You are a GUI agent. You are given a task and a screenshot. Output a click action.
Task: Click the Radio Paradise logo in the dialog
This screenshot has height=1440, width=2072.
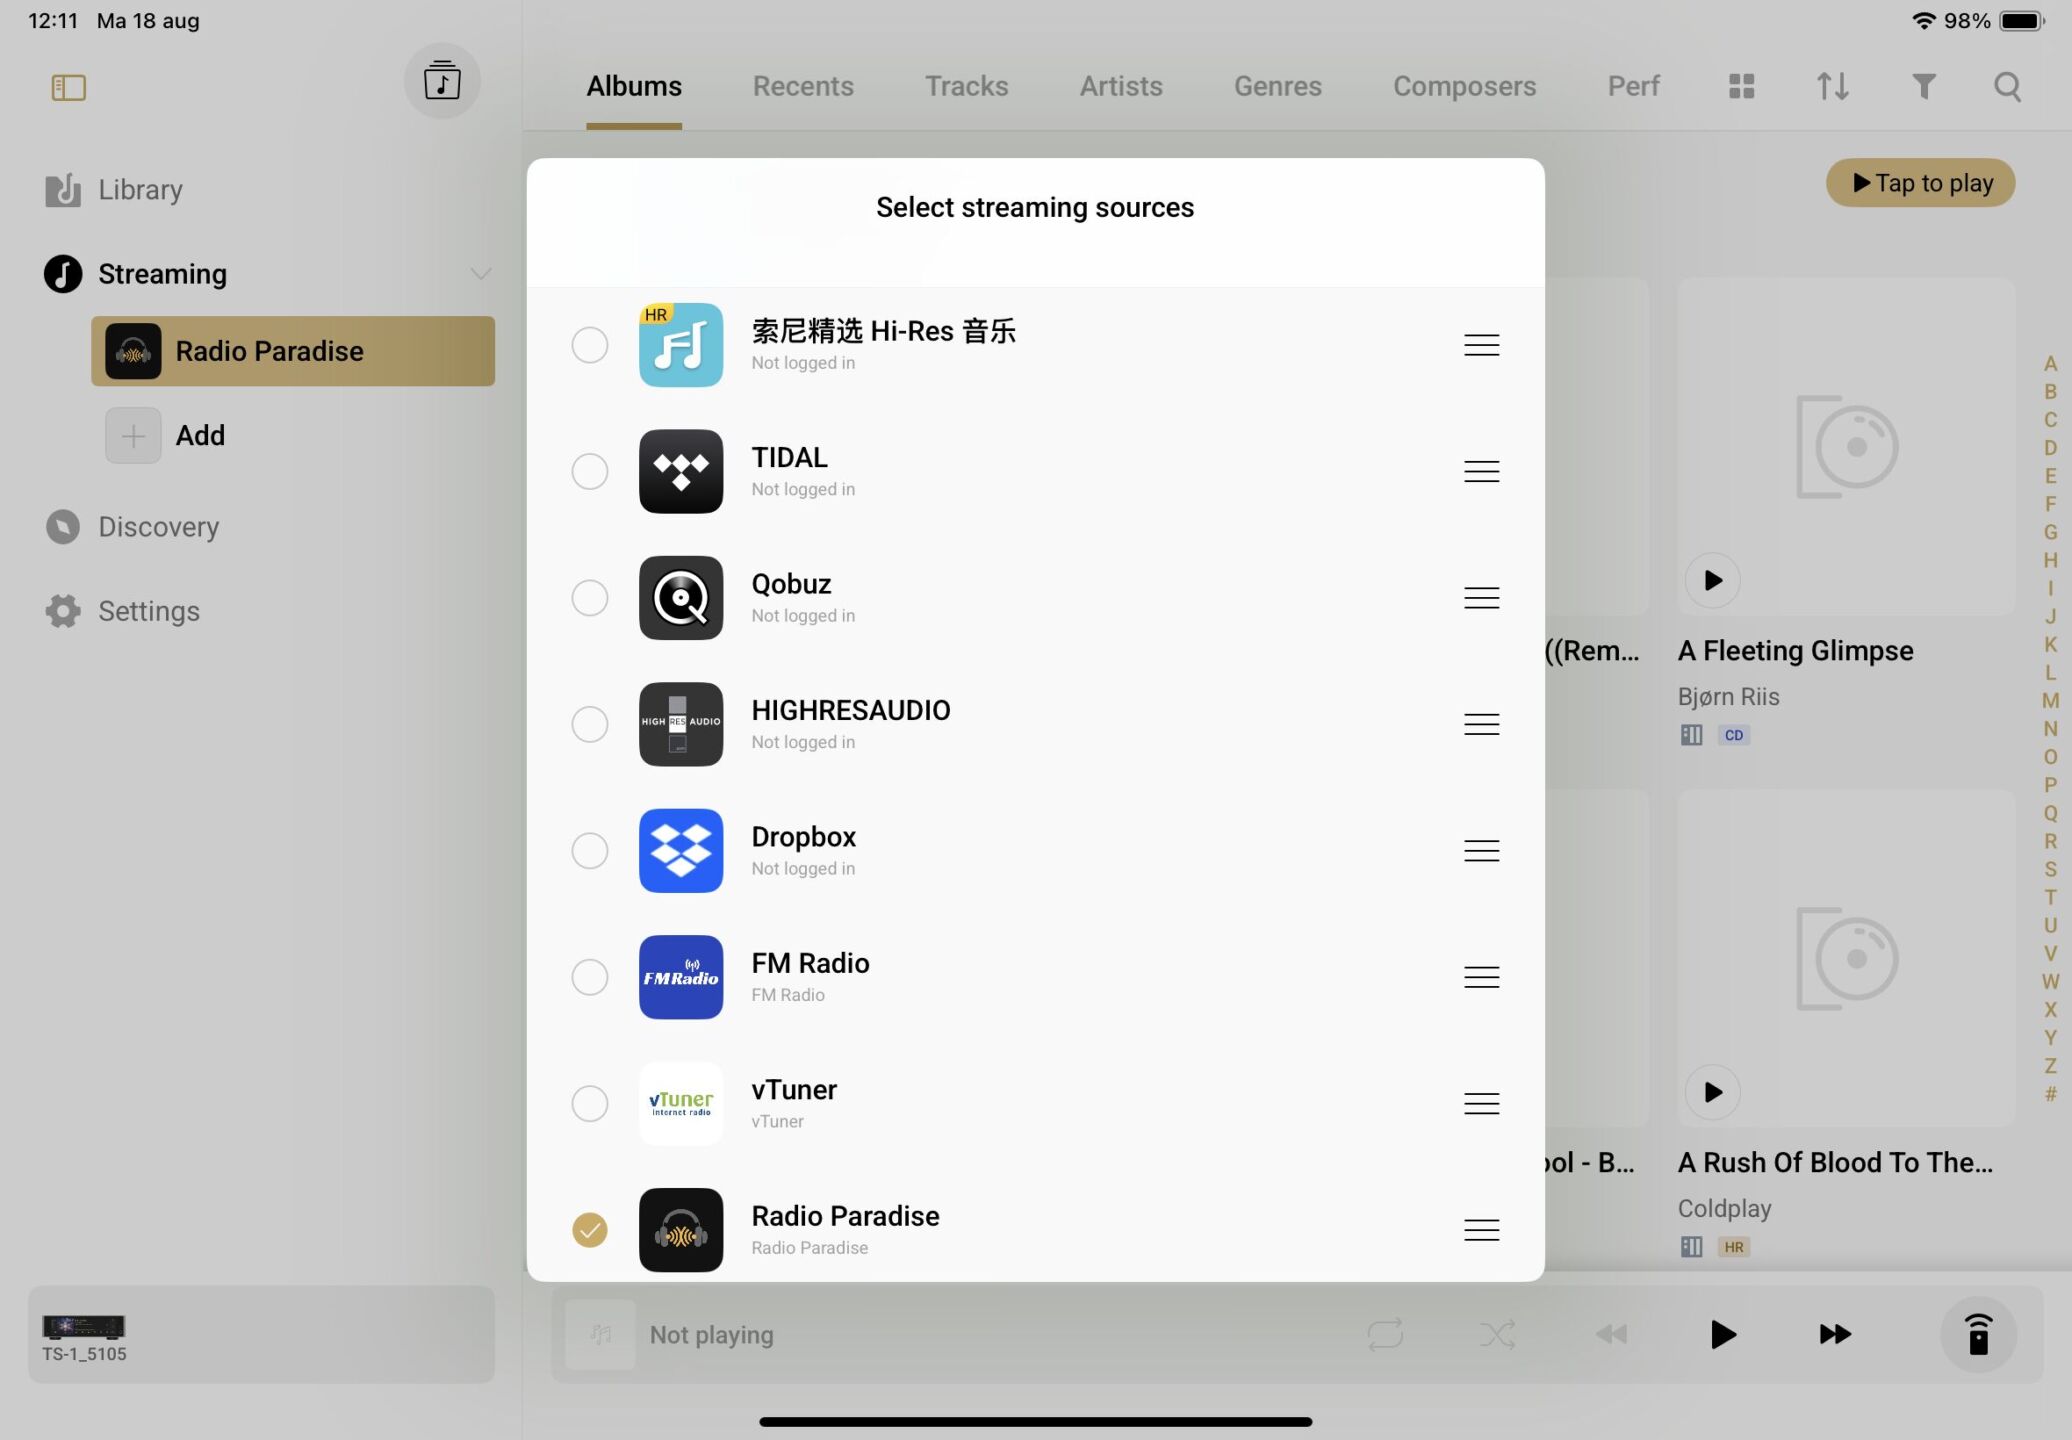pyautogui.click(x=681, y=1230)
